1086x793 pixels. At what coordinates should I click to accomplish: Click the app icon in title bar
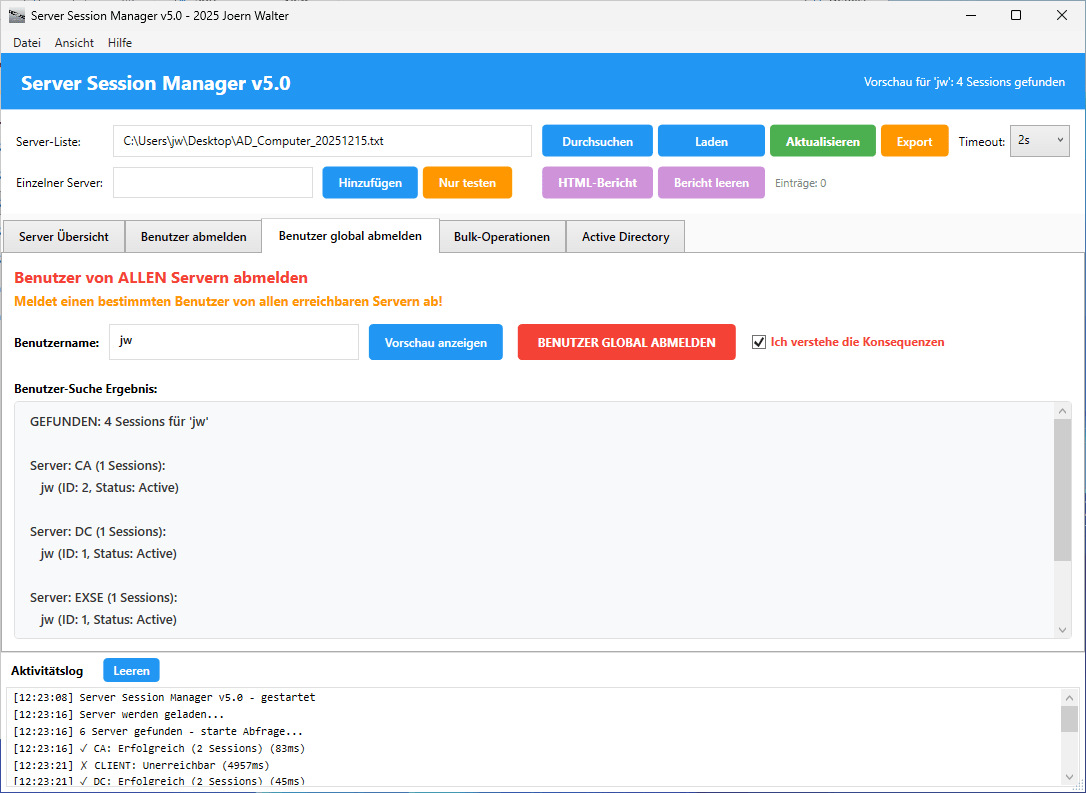click(17, 15)
